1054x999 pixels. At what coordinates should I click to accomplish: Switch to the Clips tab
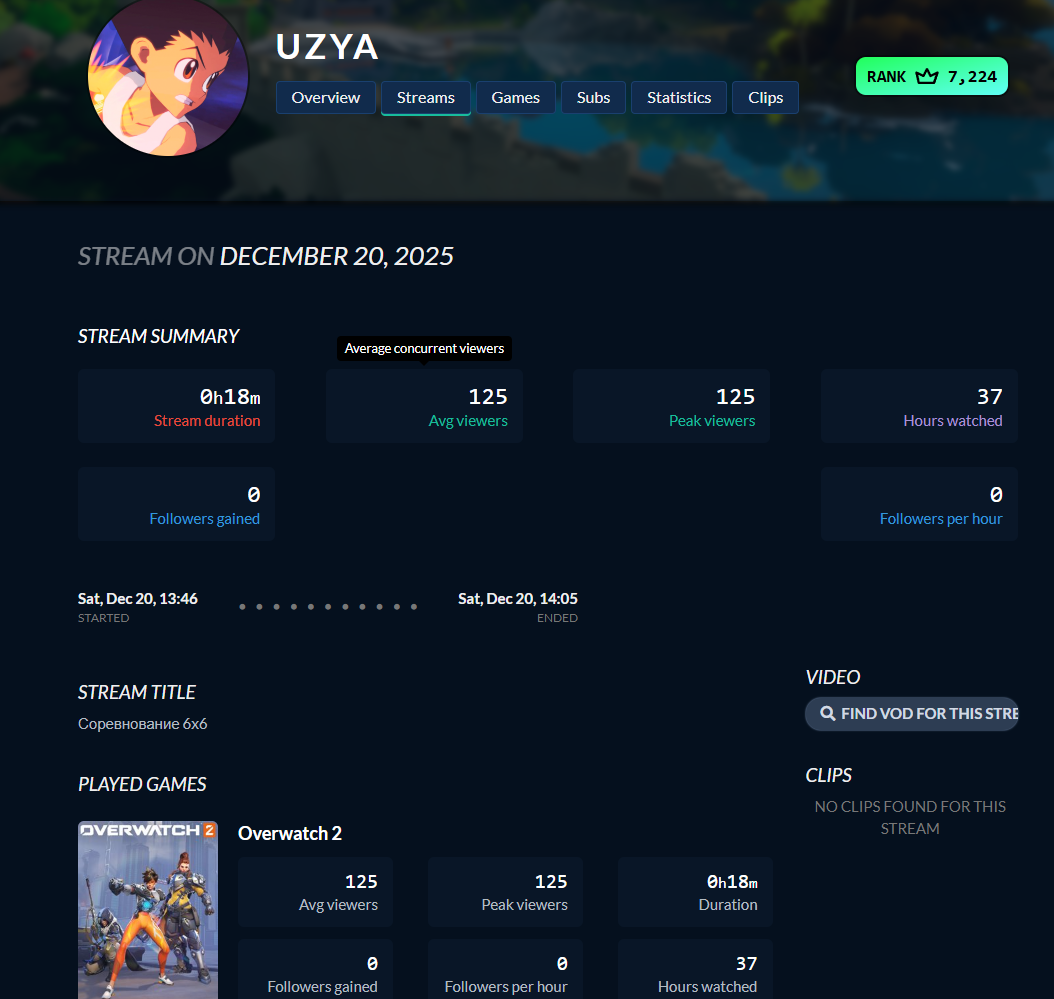766,97
